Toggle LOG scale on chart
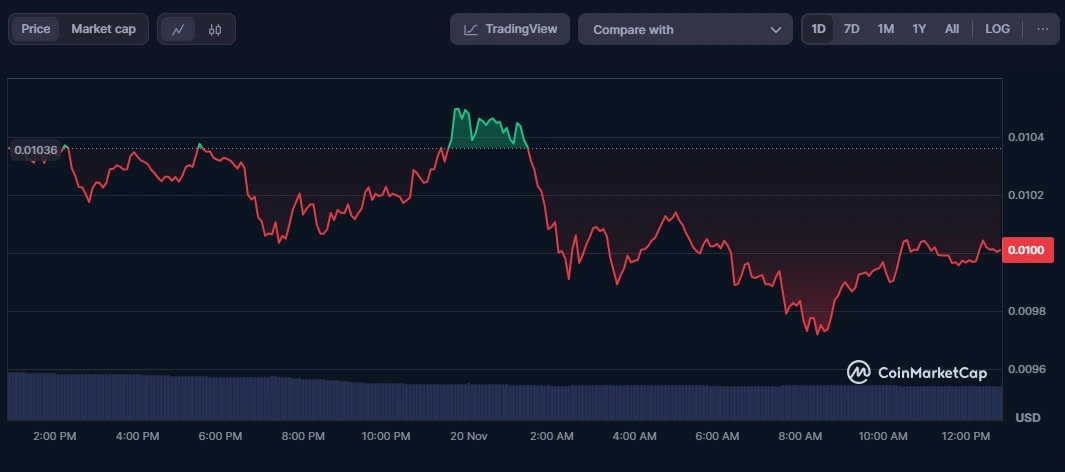Viewport: 1065px width, 472px height. click(997, 29)
